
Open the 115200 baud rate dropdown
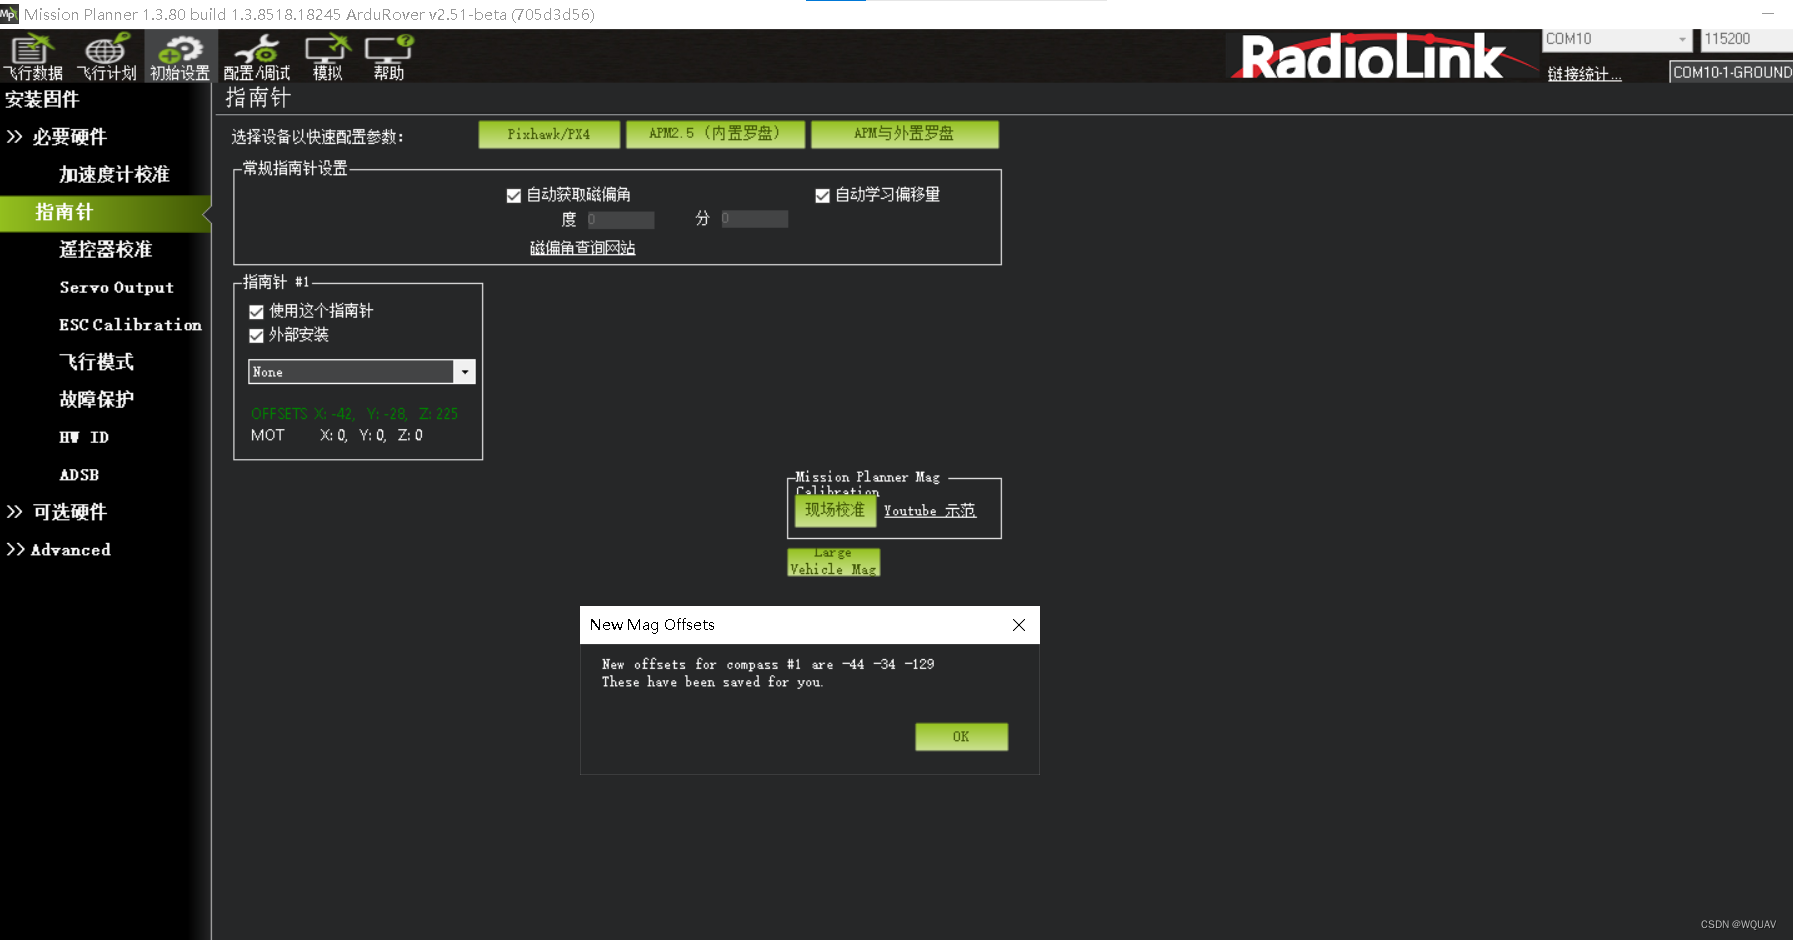pos(1746,39)
